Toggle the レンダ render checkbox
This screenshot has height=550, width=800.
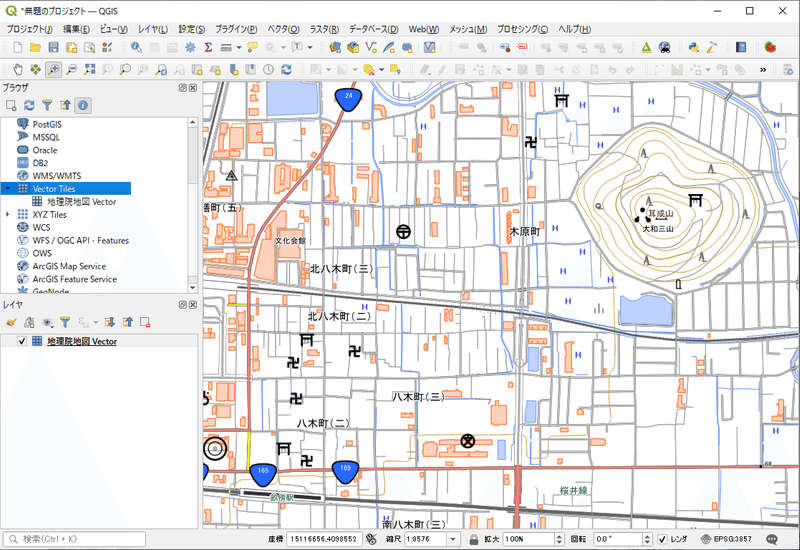[x=662, y=539]
